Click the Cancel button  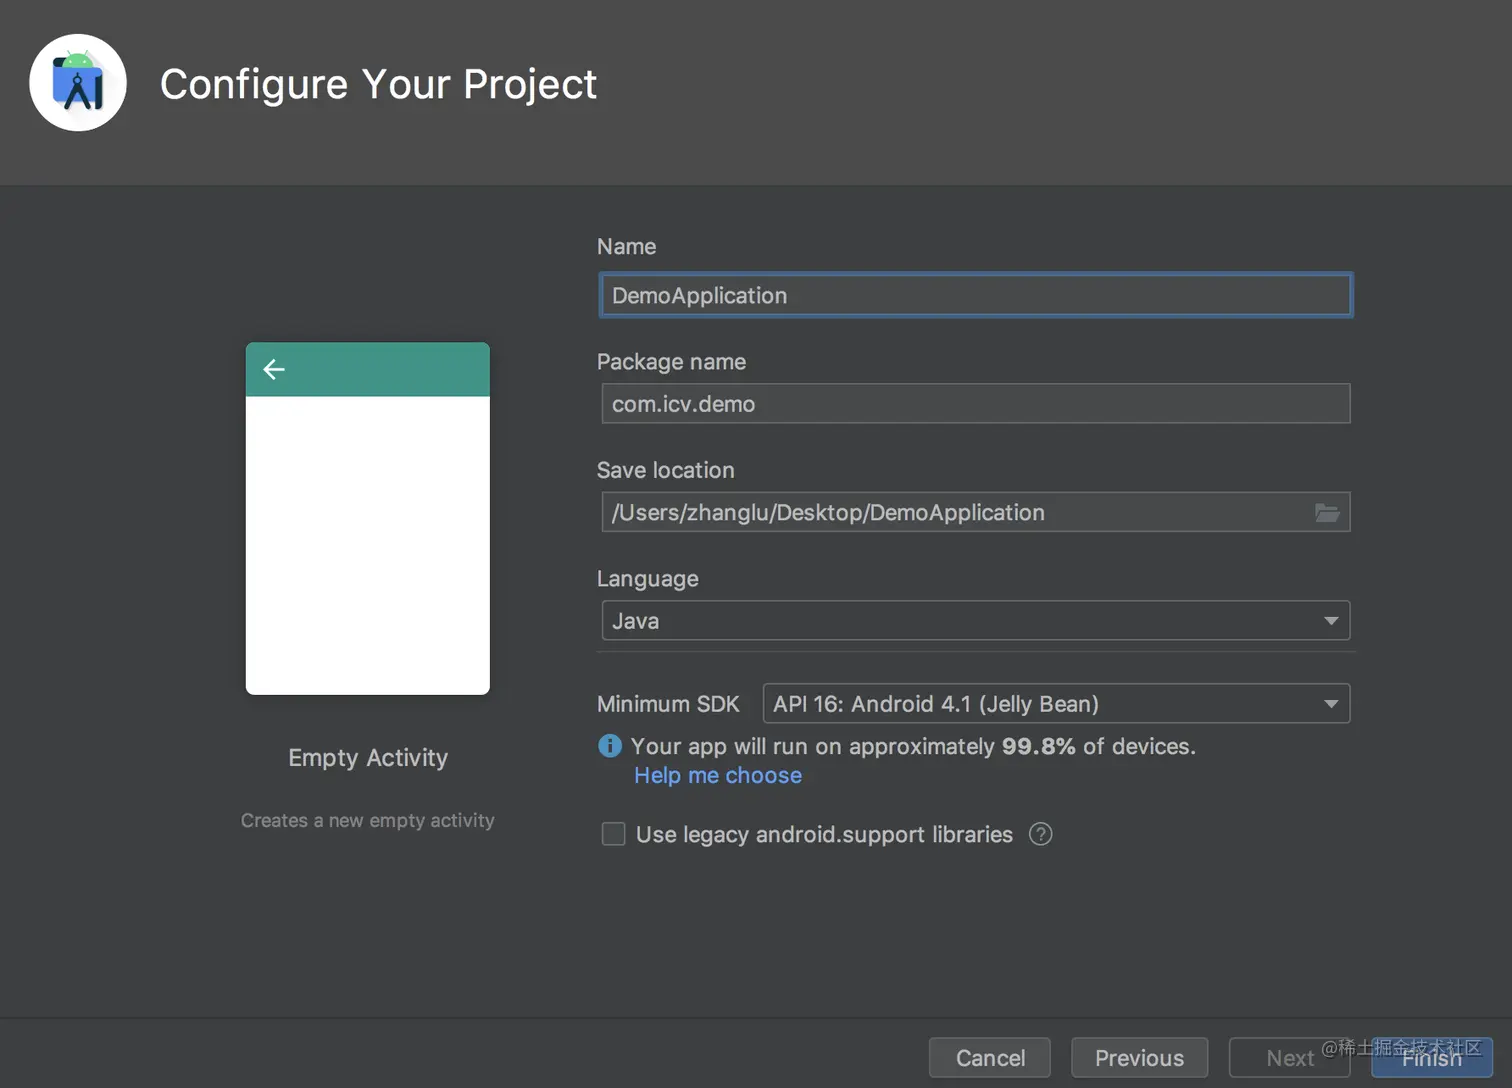coord(990,1058)
